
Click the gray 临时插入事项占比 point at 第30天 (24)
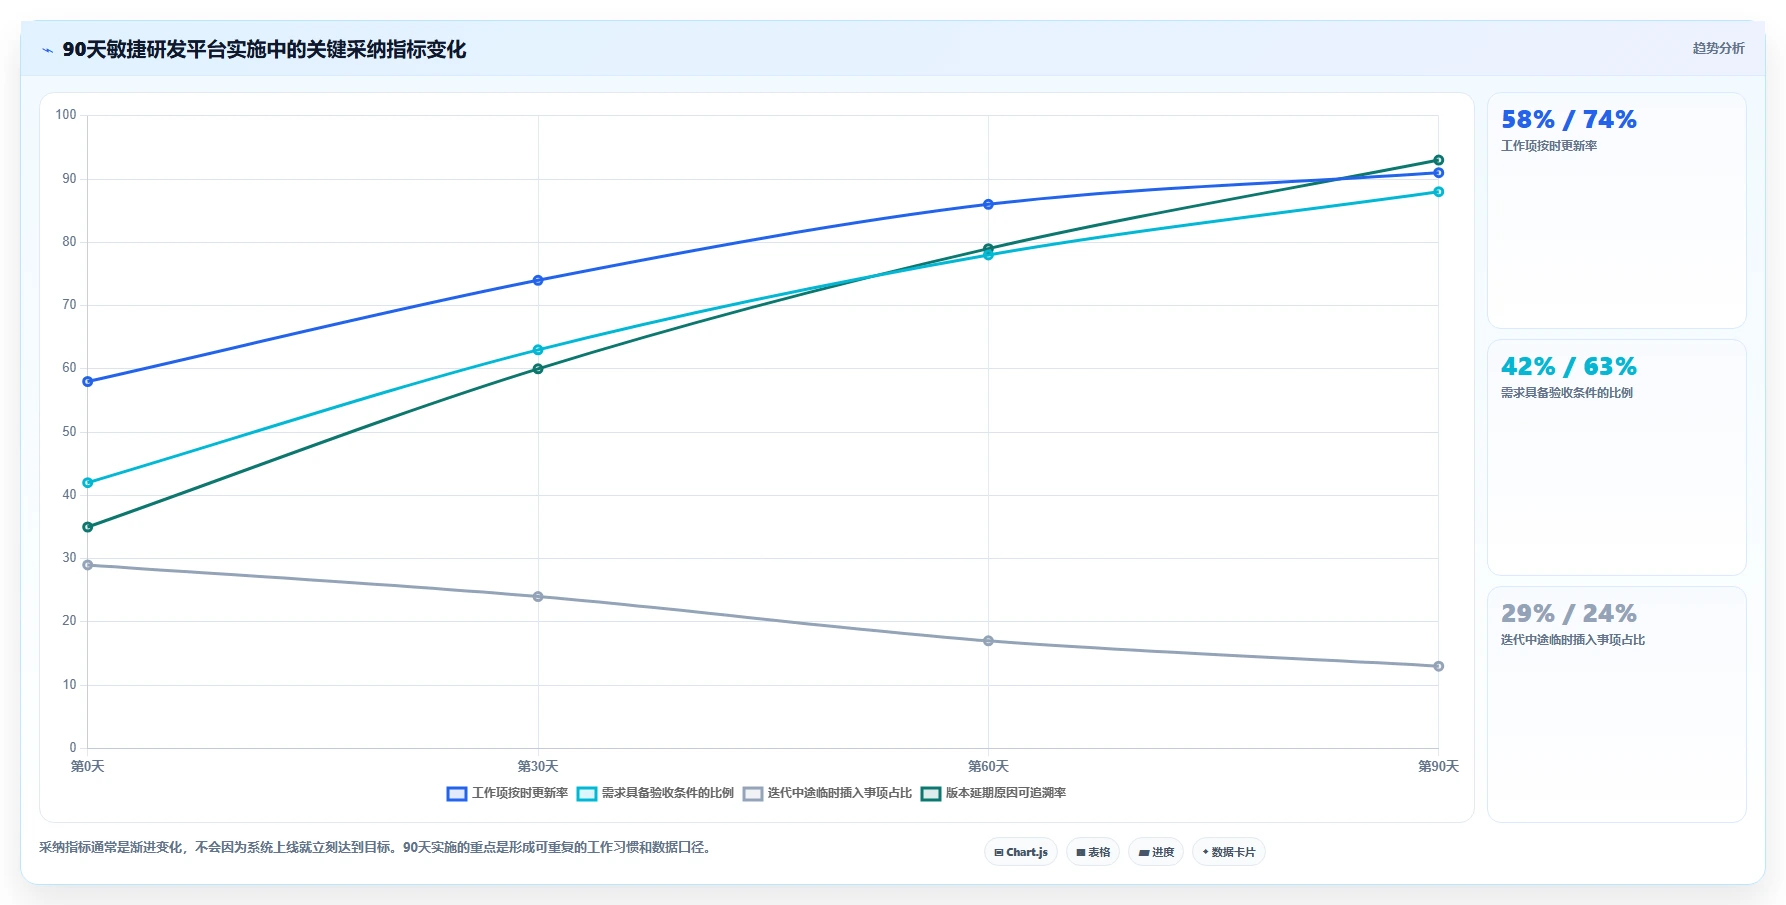[538, 597]
